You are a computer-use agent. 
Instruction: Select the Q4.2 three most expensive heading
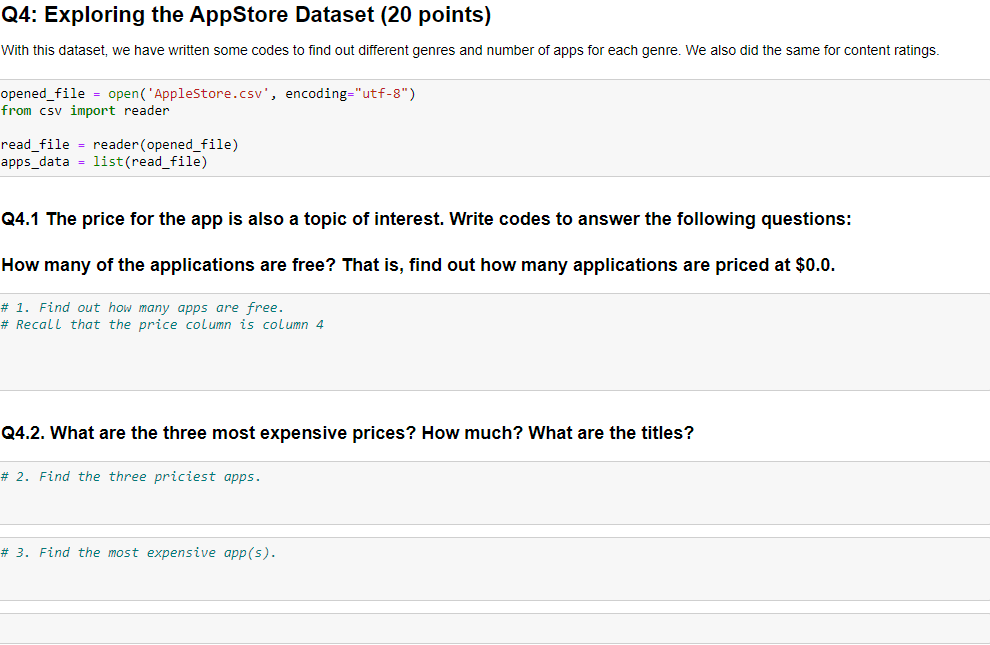(347, 433)
